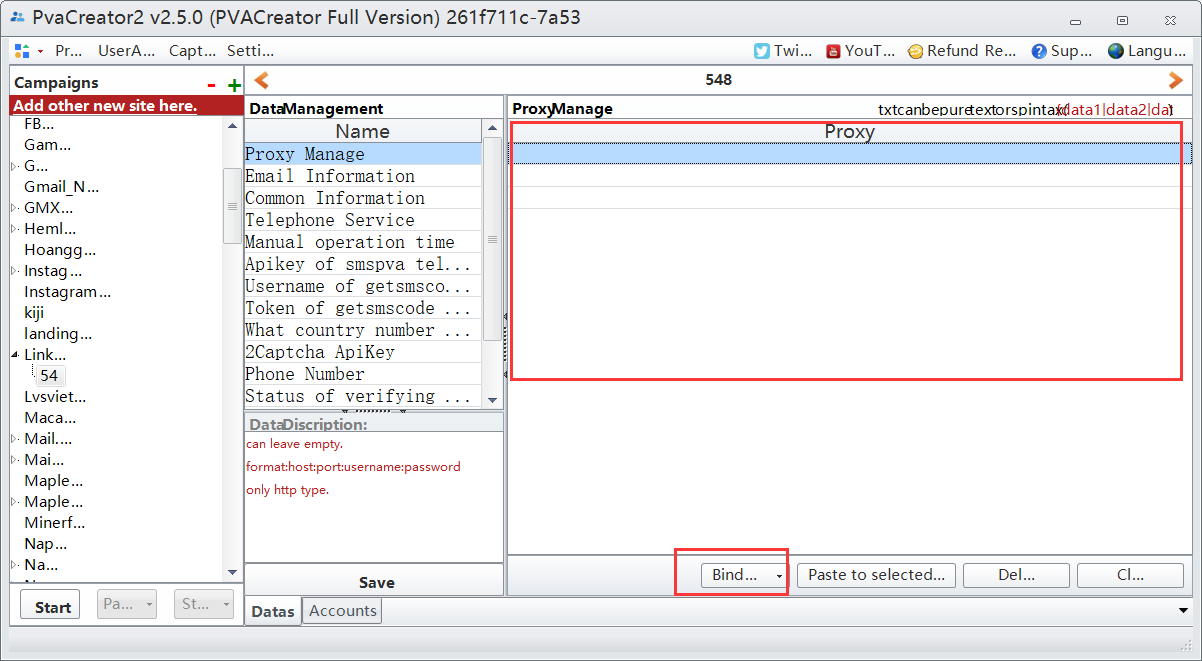Collapse the Link campaign tree node

[x=14, y=355]
